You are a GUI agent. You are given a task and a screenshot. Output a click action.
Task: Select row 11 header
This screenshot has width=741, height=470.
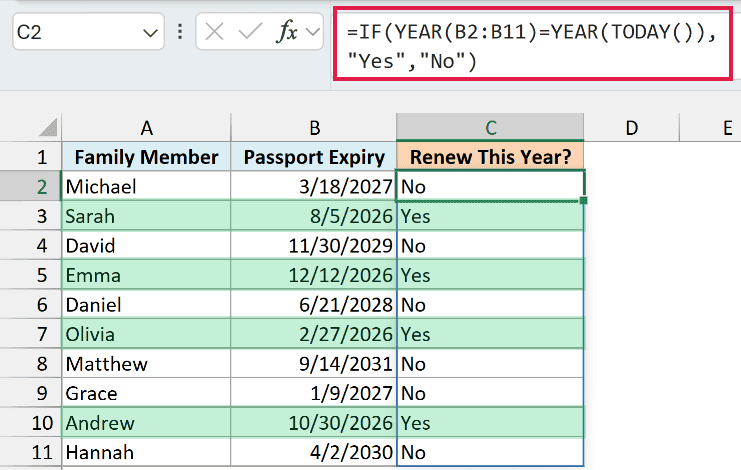31,452
